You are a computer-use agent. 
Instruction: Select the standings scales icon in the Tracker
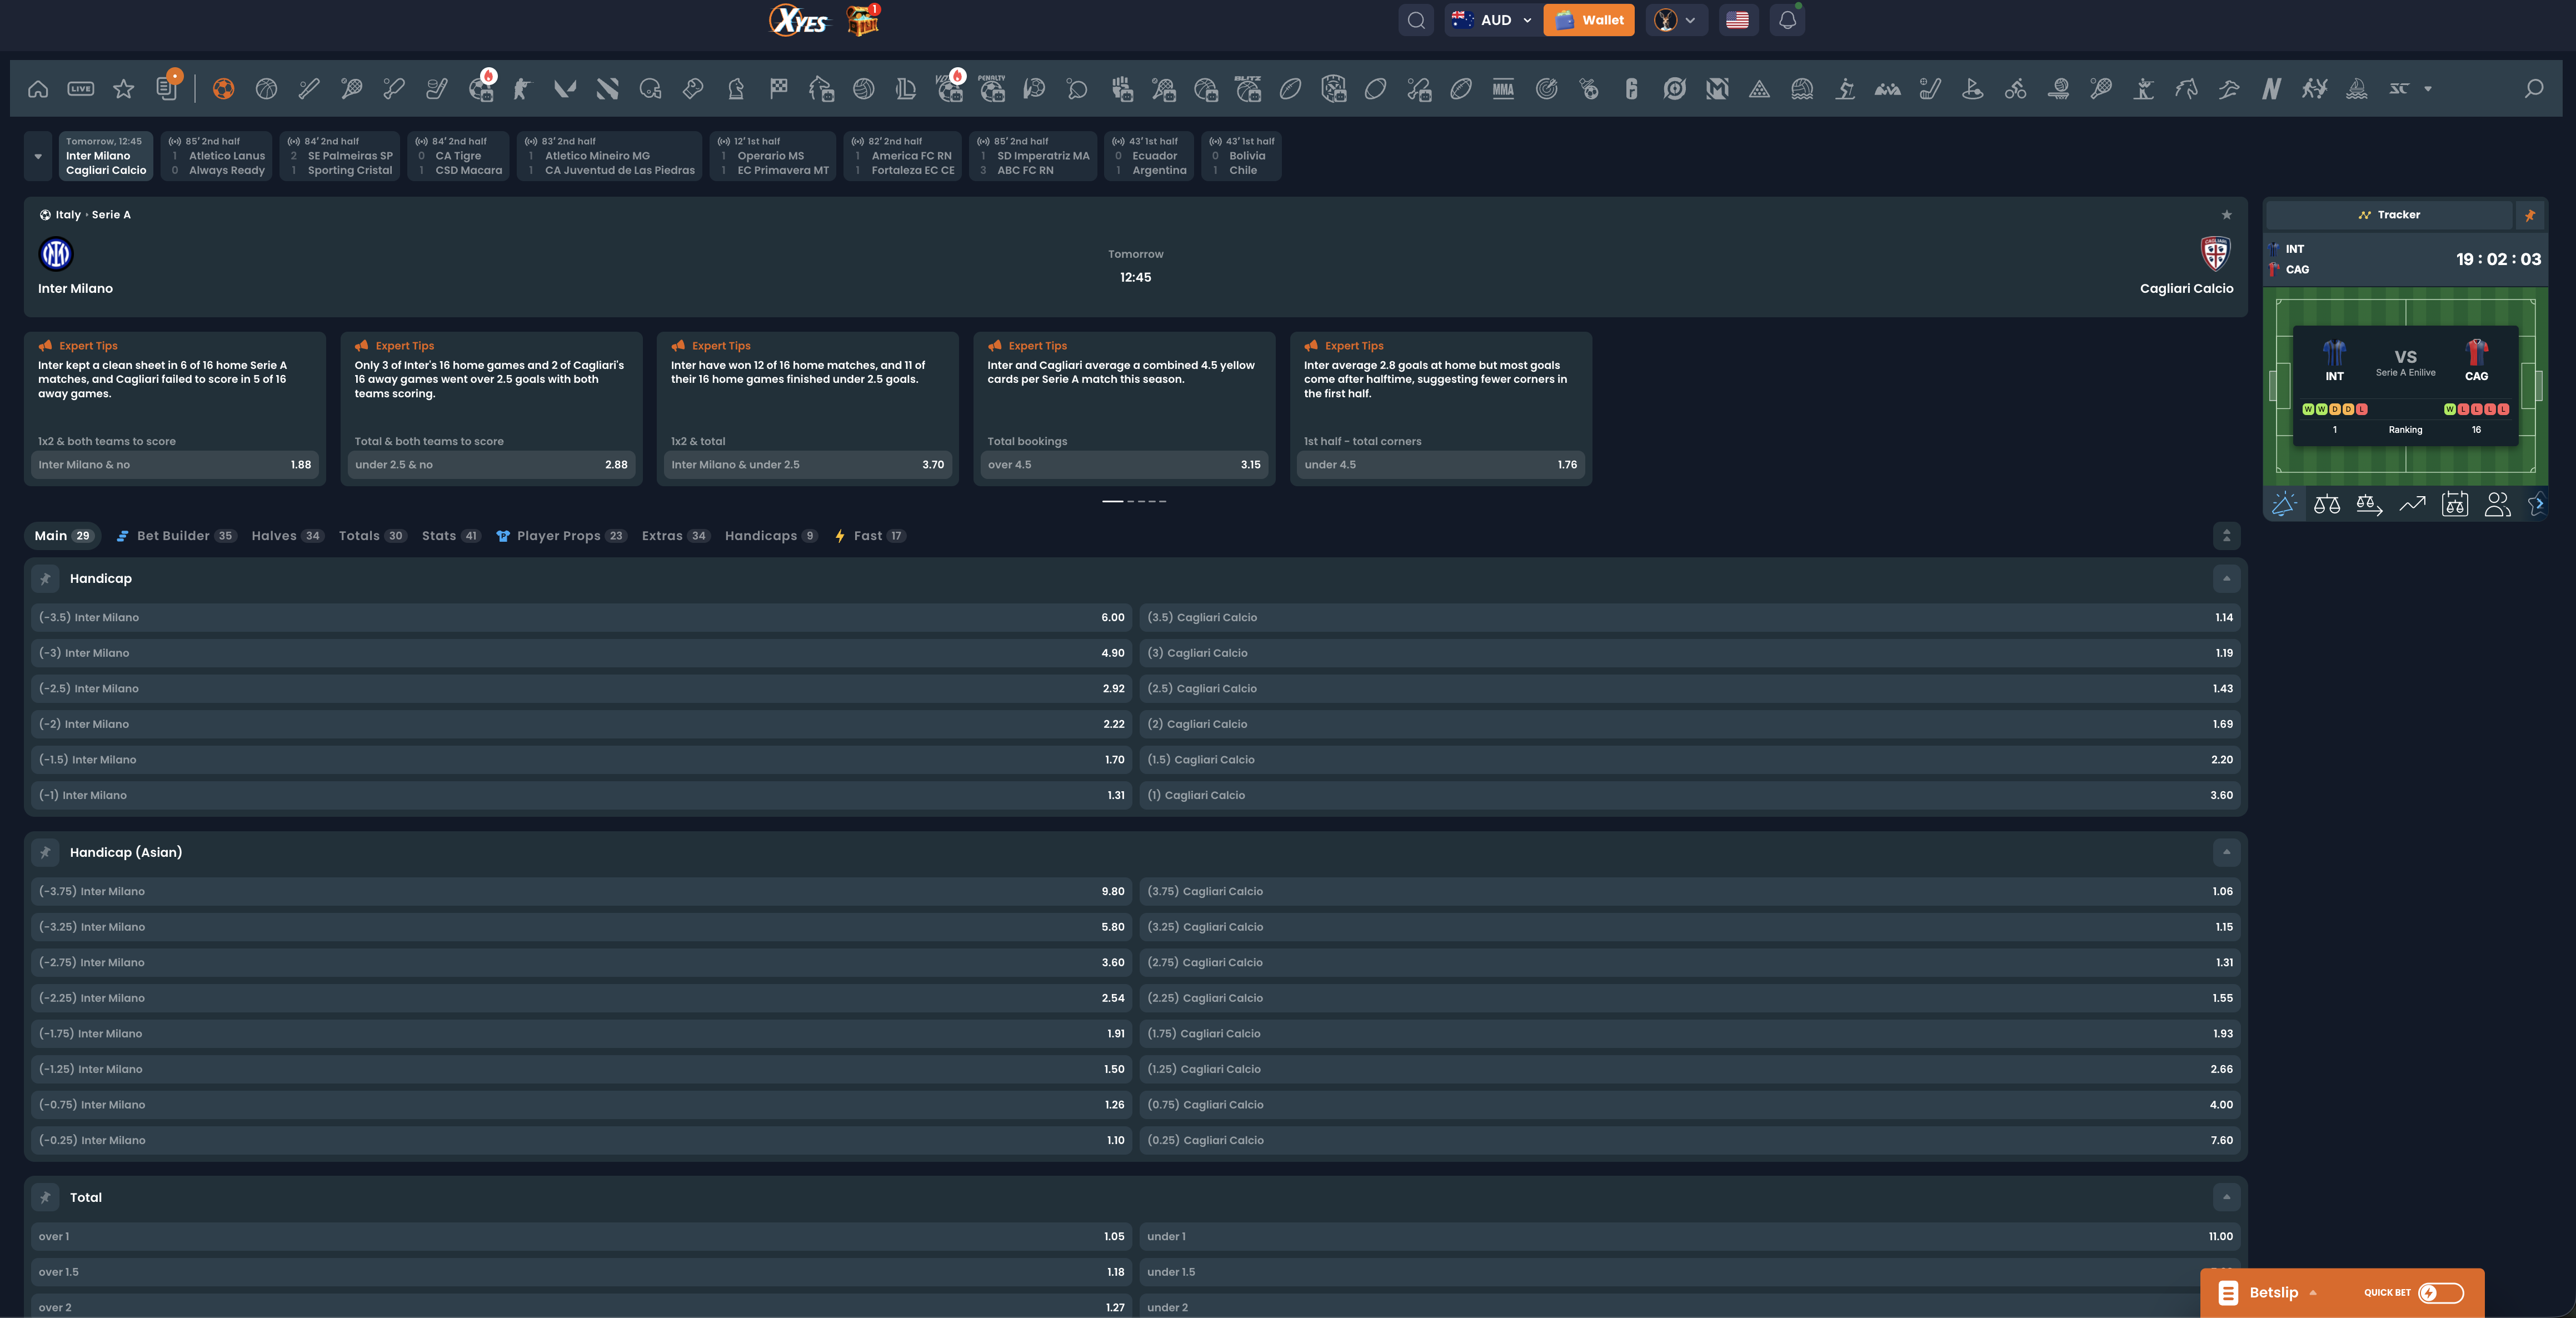pyautogui.click(x=2327, y=505)
